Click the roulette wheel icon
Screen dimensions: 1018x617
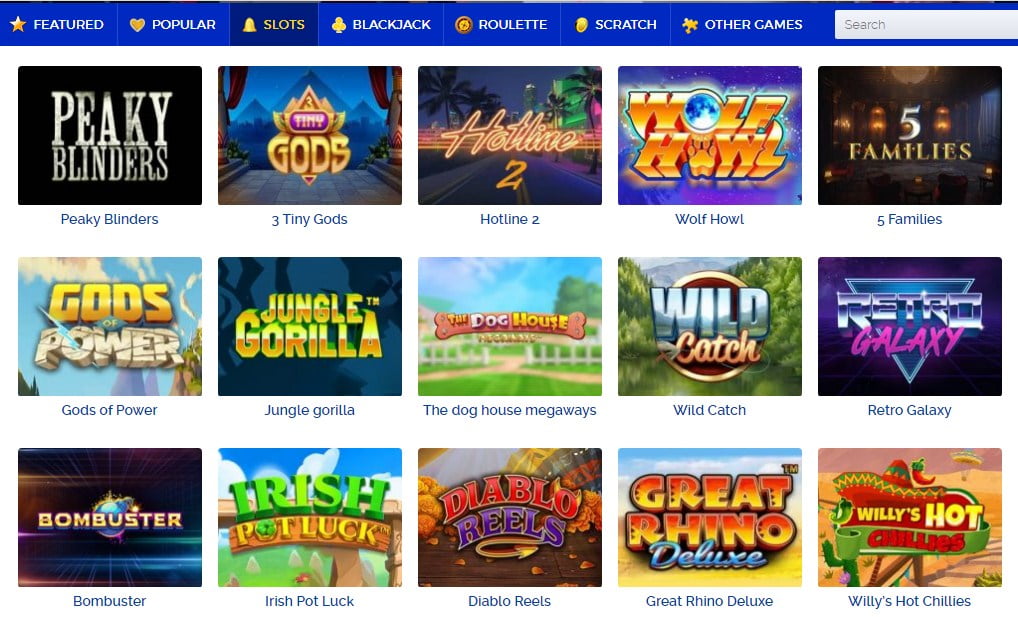pyautogui.click(x=464, y=25)
